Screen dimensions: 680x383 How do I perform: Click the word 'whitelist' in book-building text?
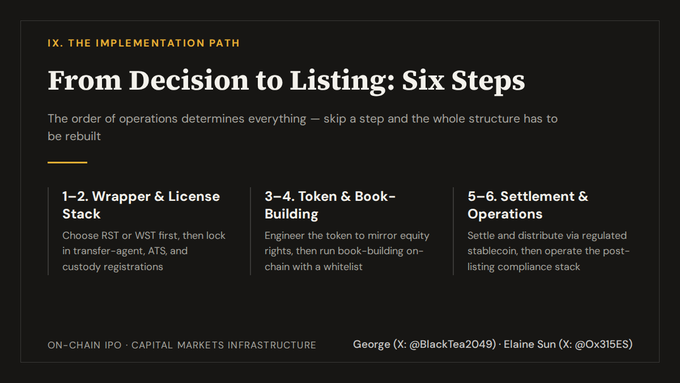[x=343, y=267]
